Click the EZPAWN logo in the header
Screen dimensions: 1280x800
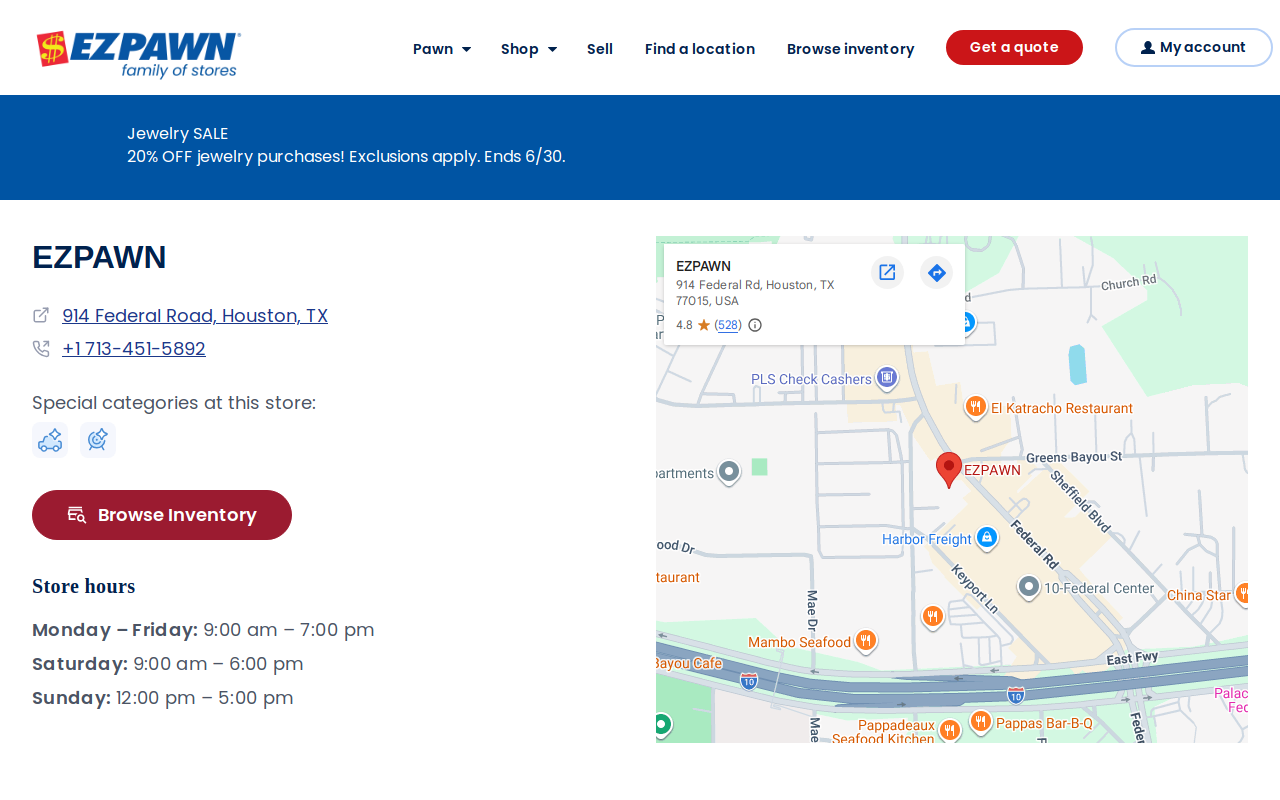click(139, 54)
